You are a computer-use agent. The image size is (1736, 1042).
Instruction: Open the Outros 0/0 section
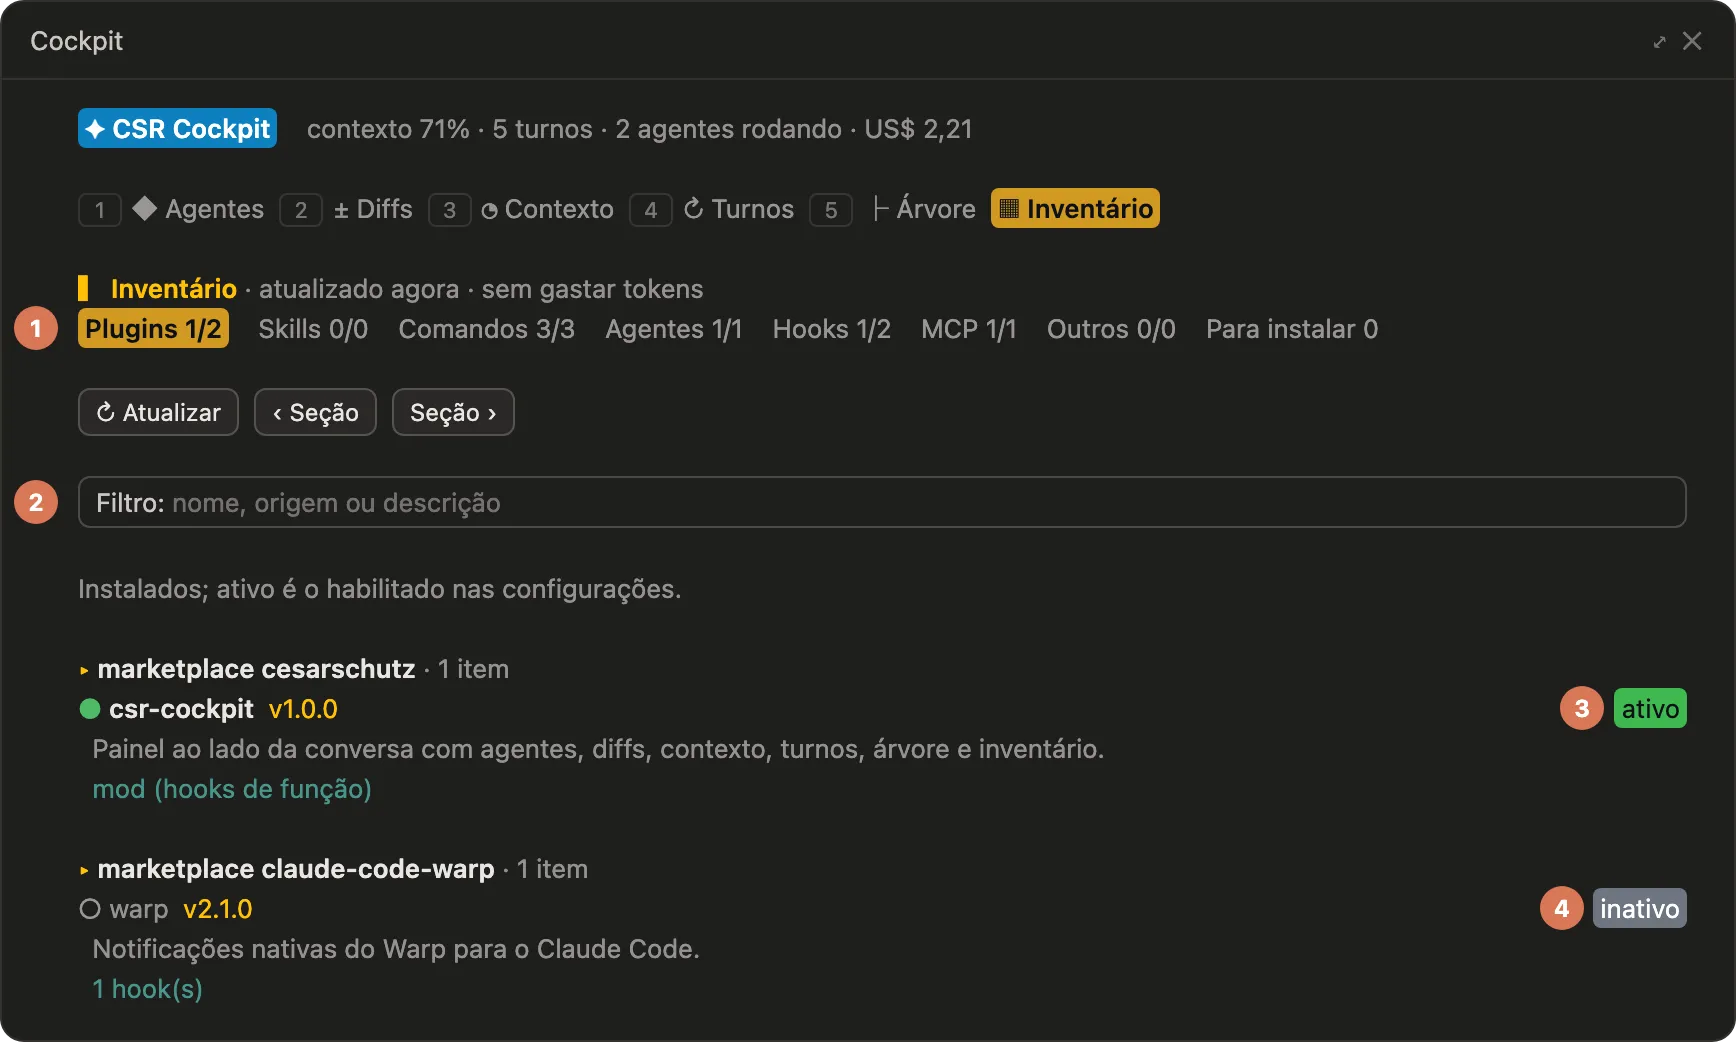[x=1111, y=329]
